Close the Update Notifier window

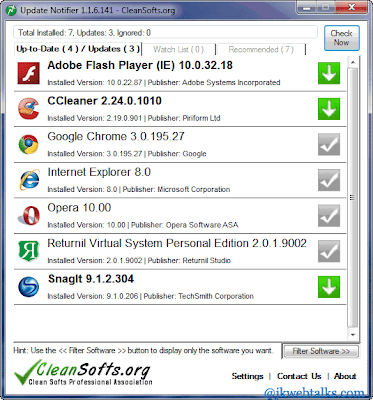click(x=351, y=6)
